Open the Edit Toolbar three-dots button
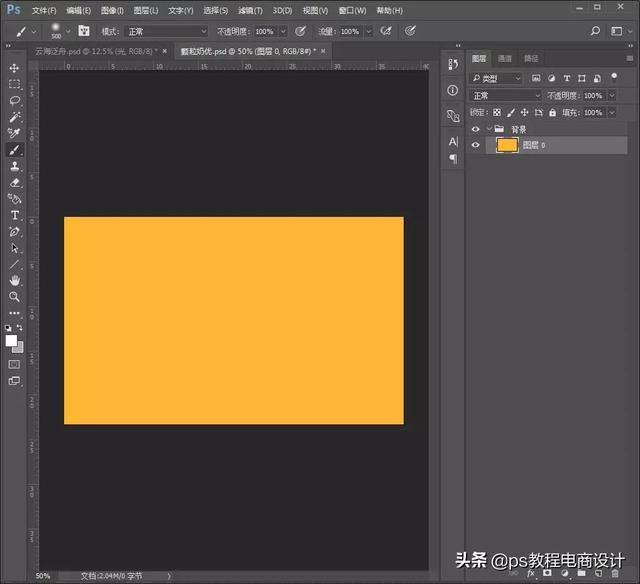The image size is (640, 584). tap(14, 313)
